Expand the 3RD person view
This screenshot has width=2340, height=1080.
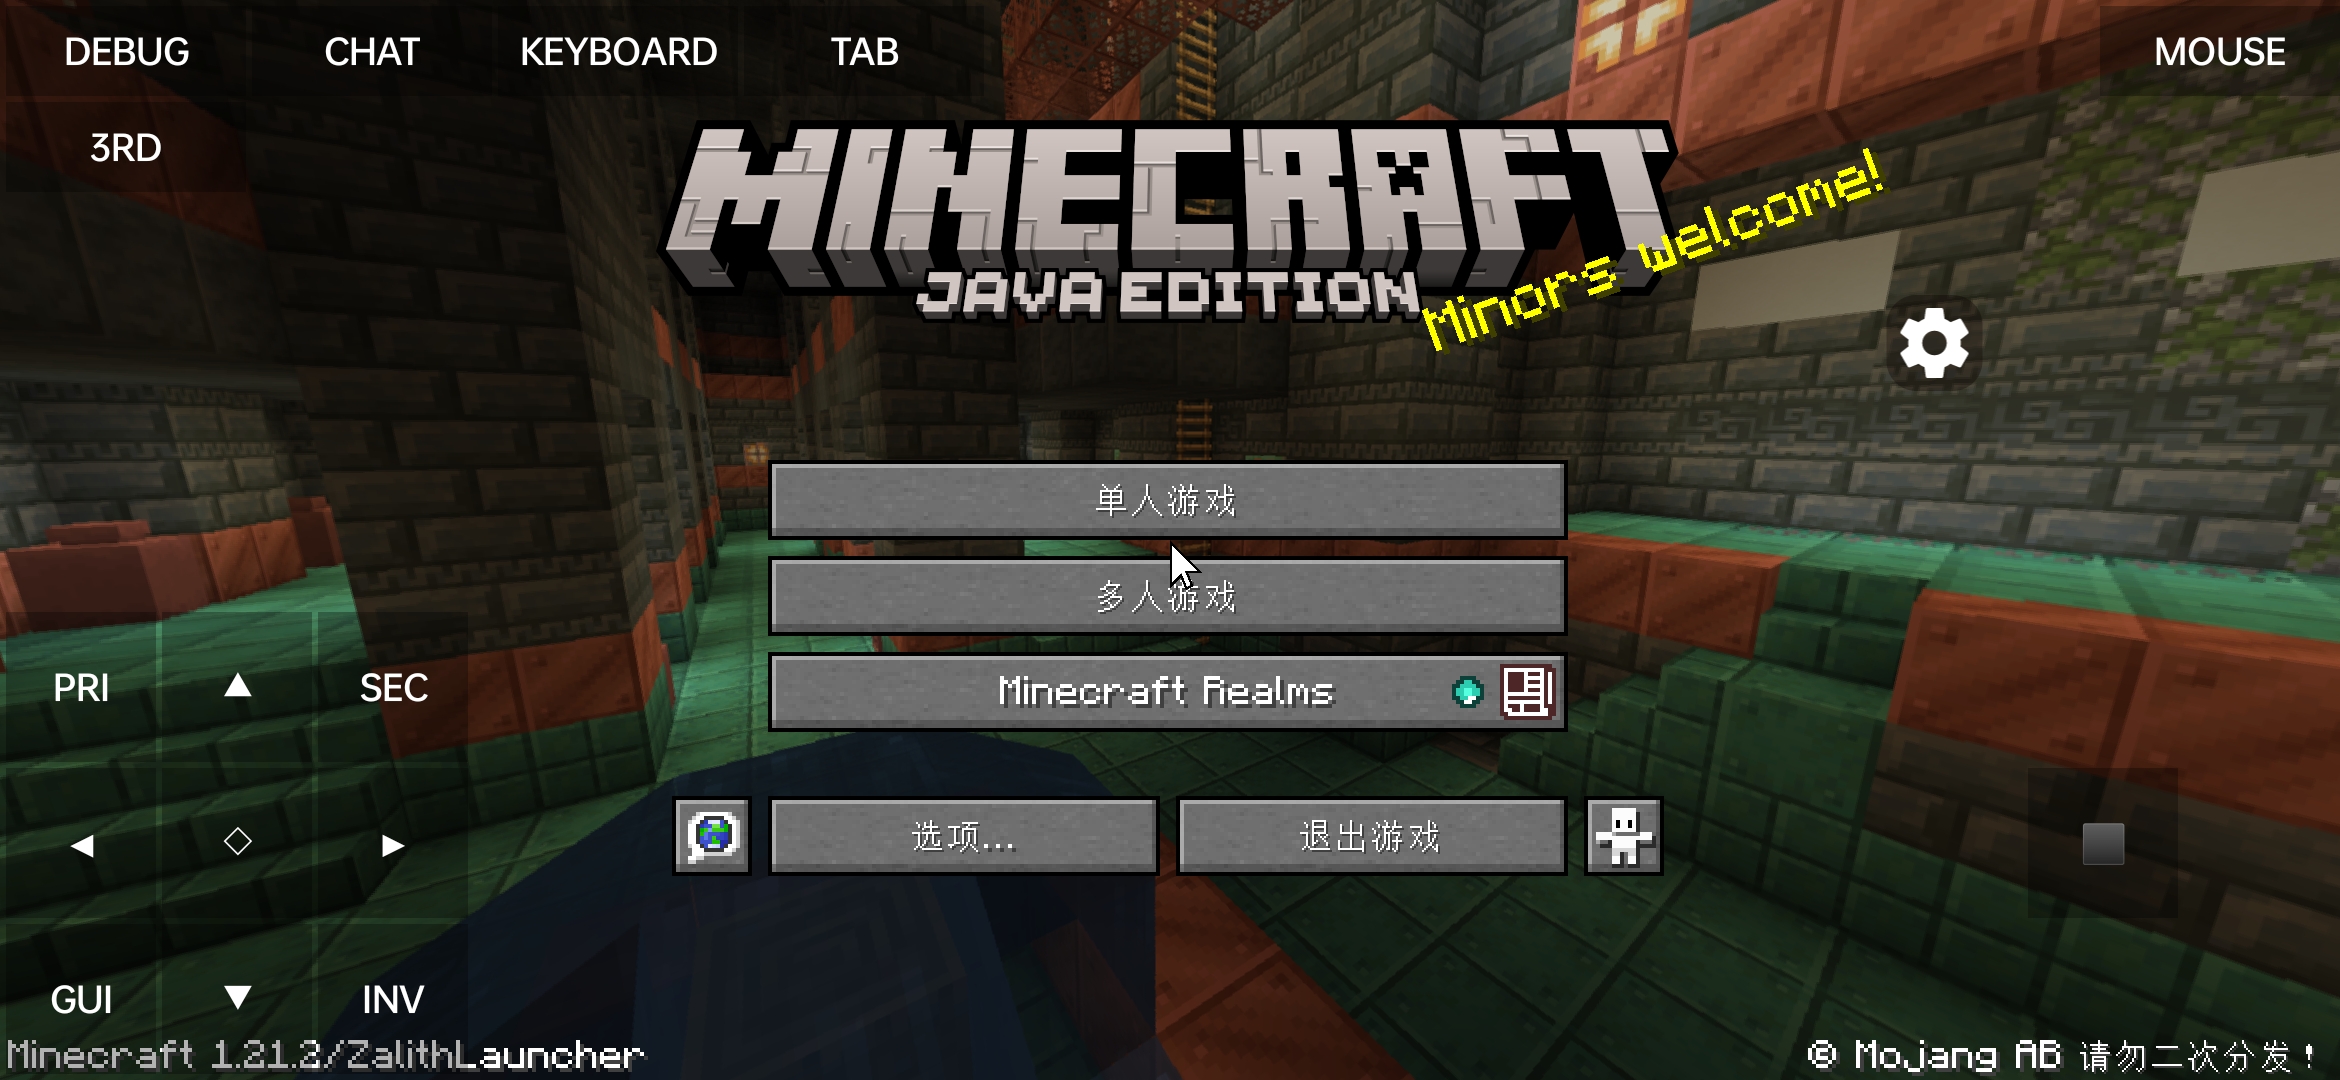coord(127,145)
